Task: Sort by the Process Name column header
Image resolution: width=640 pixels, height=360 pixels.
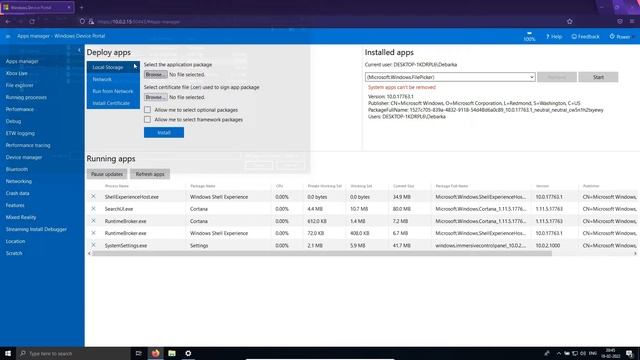Action: click(x=117, y=186)
